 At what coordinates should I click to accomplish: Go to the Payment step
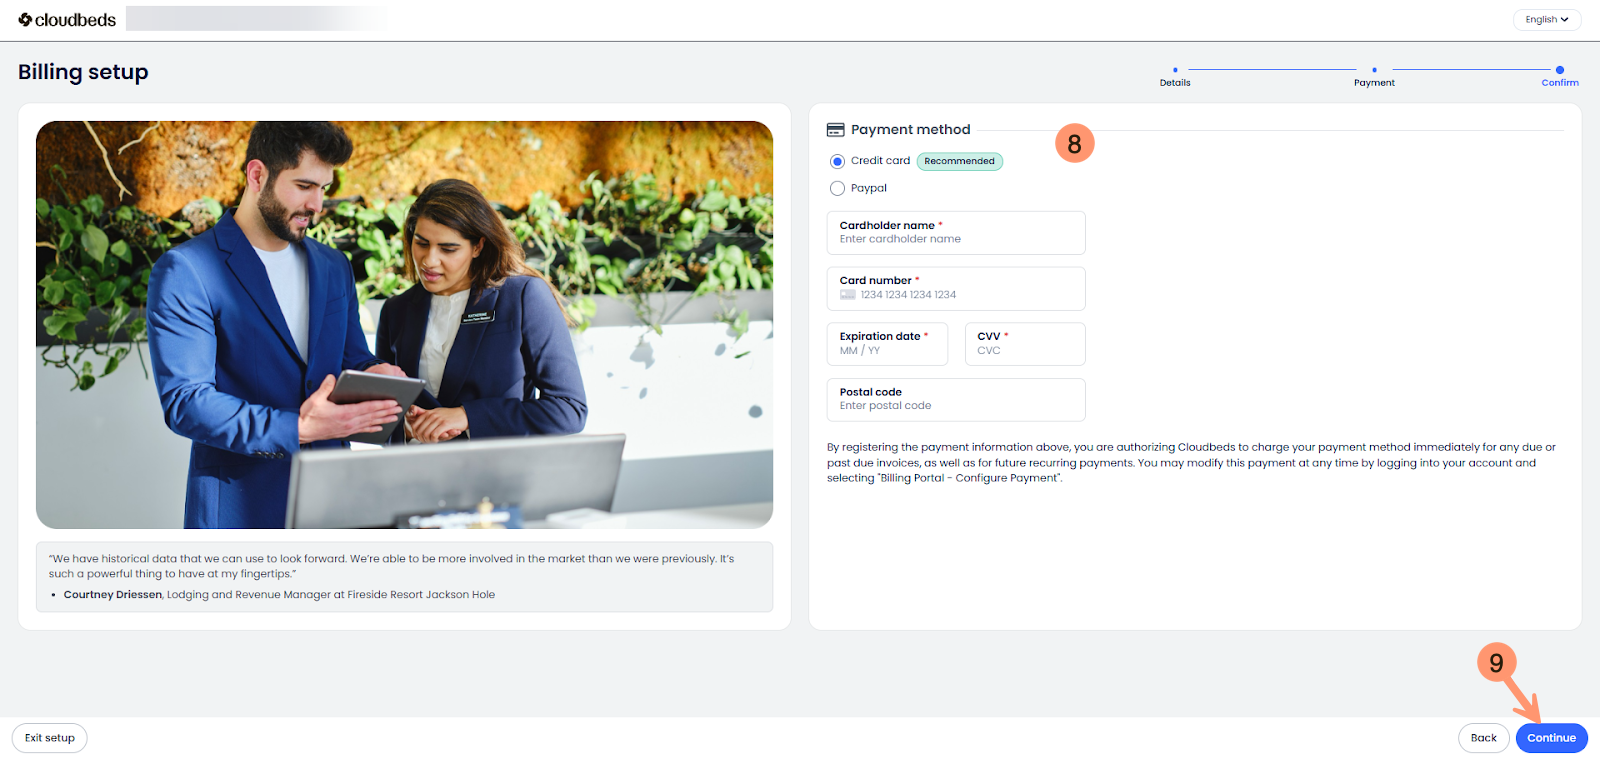1374,77
